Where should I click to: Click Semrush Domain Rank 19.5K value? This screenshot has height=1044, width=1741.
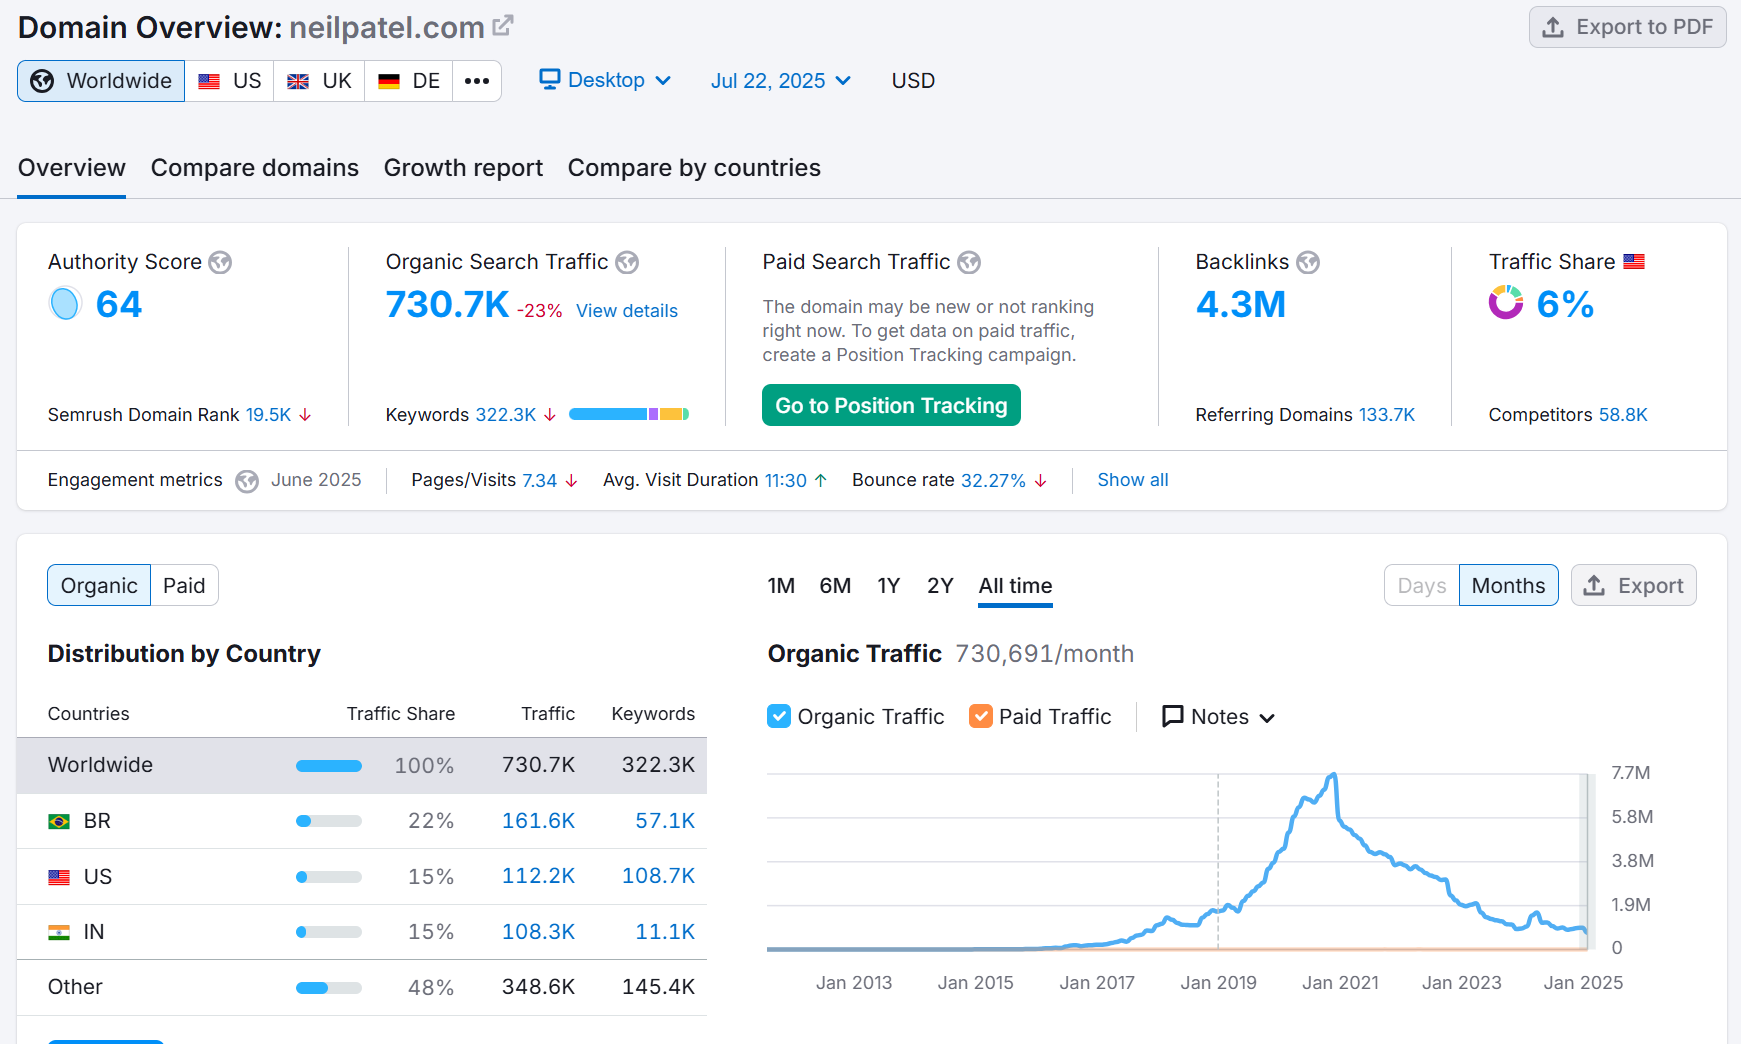click(268, 415)
